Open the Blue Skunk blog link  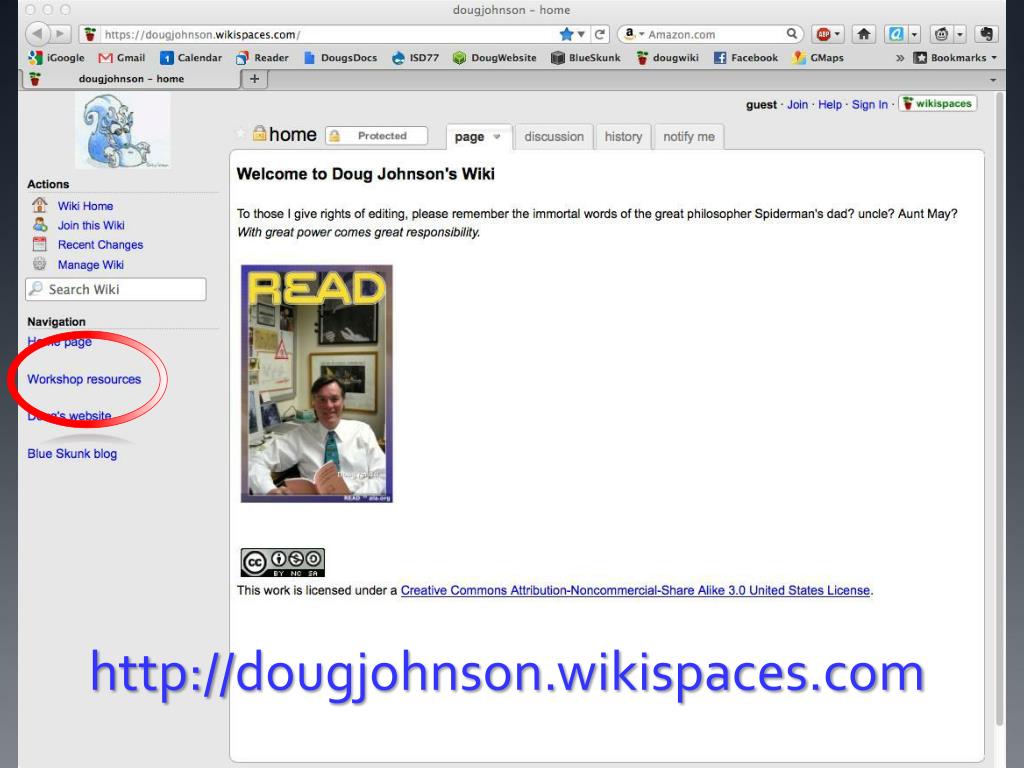click(72, 454)
